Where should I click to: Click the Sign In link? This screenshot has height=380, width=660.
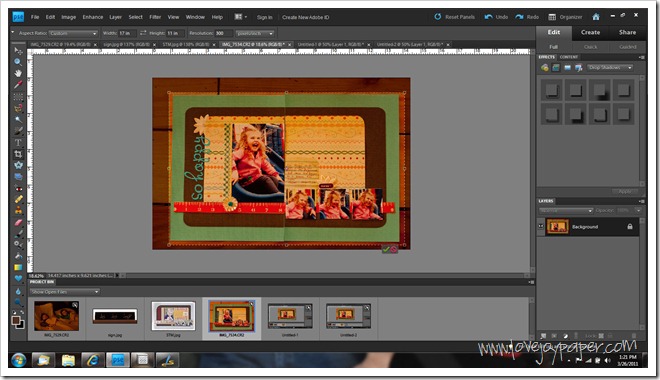click(x=264, y=18)
